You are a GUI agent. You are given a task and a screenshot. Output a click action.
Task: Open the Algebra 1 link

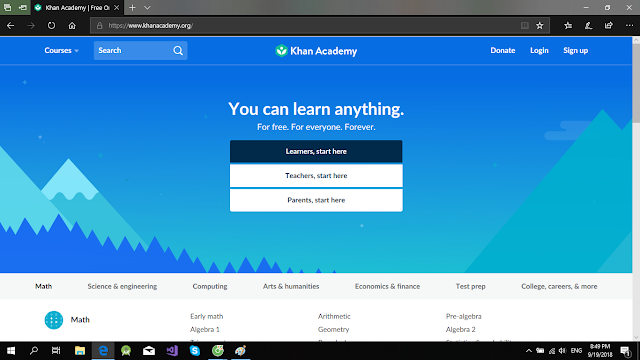[205, 329]
